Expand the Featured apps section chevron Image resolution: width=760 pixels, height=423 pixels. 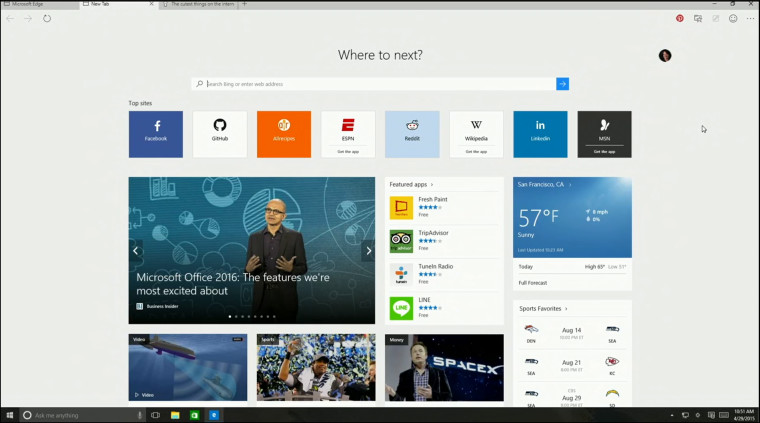click(x=433, y=185)
